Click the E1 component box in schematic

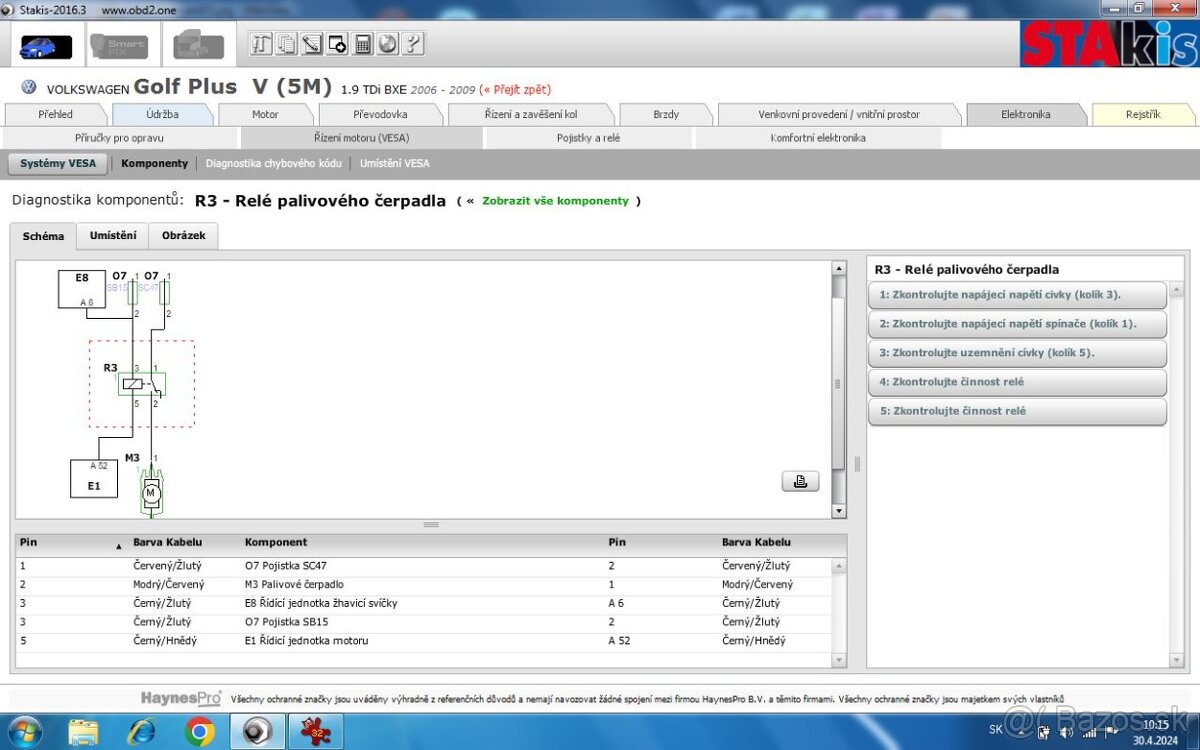[x=94, y=479]
